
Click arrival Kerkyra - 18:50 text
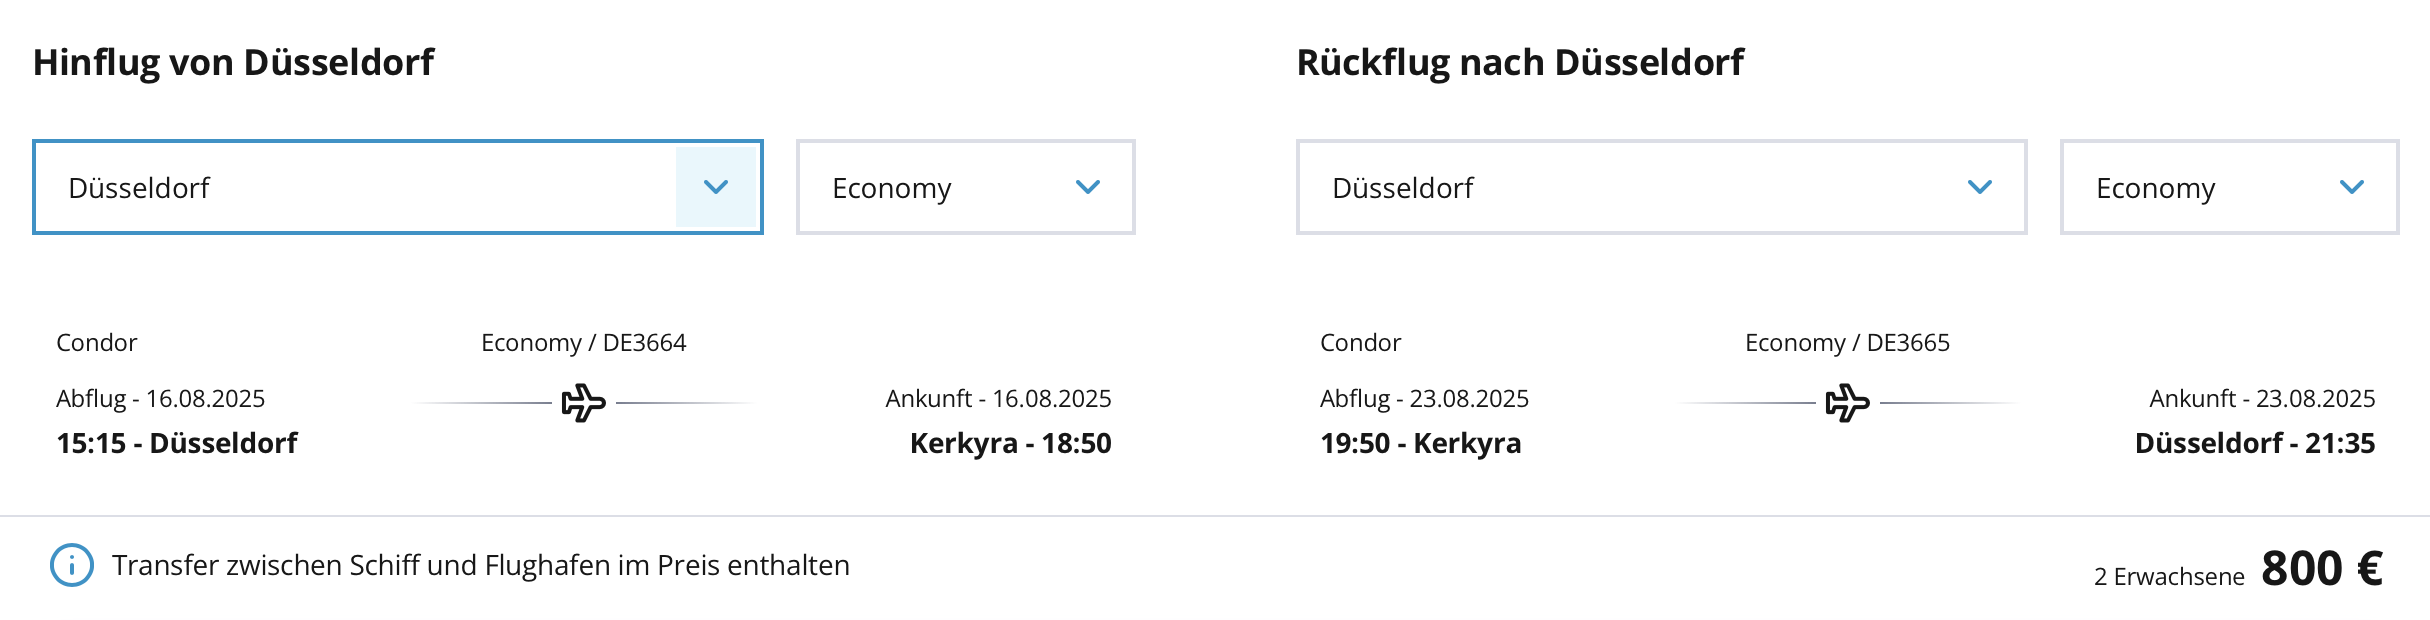(x=1010, y=443)
